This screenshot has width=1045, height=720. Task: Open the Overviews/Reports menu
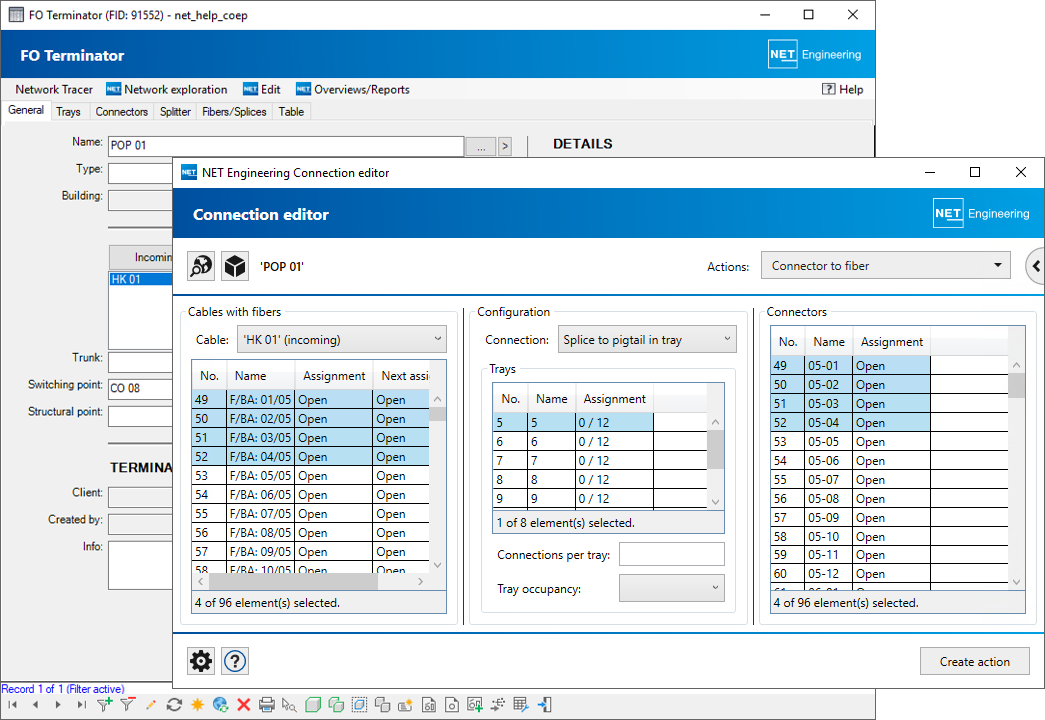(353, 89)
